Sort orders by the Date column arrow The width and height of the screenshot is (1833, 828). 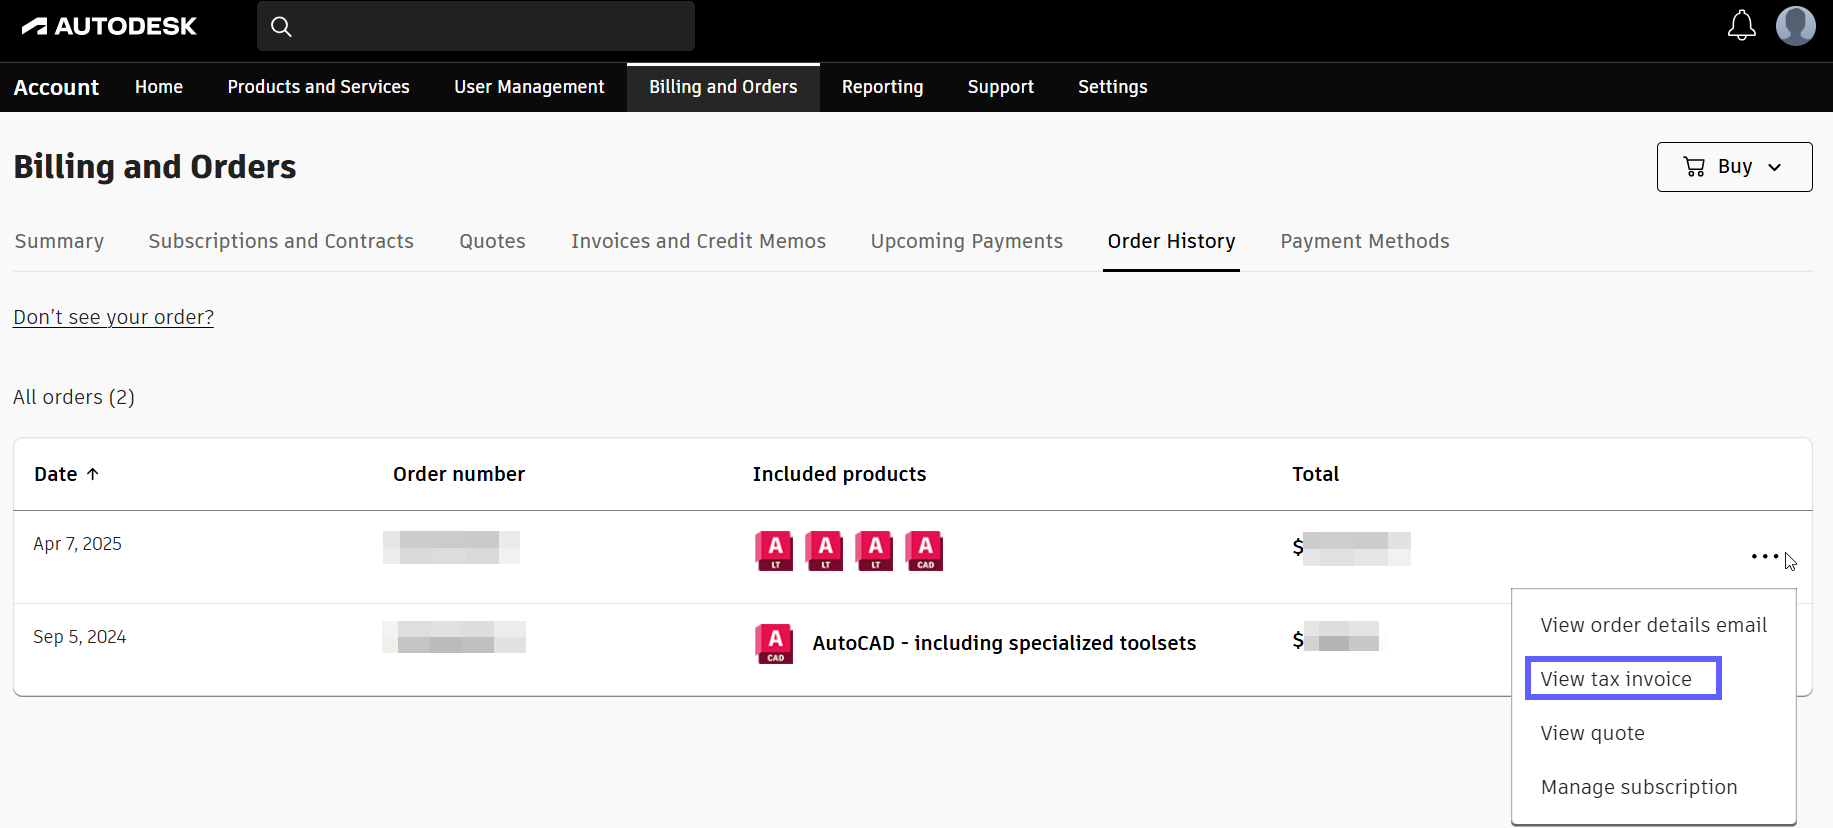pos(93,474)
